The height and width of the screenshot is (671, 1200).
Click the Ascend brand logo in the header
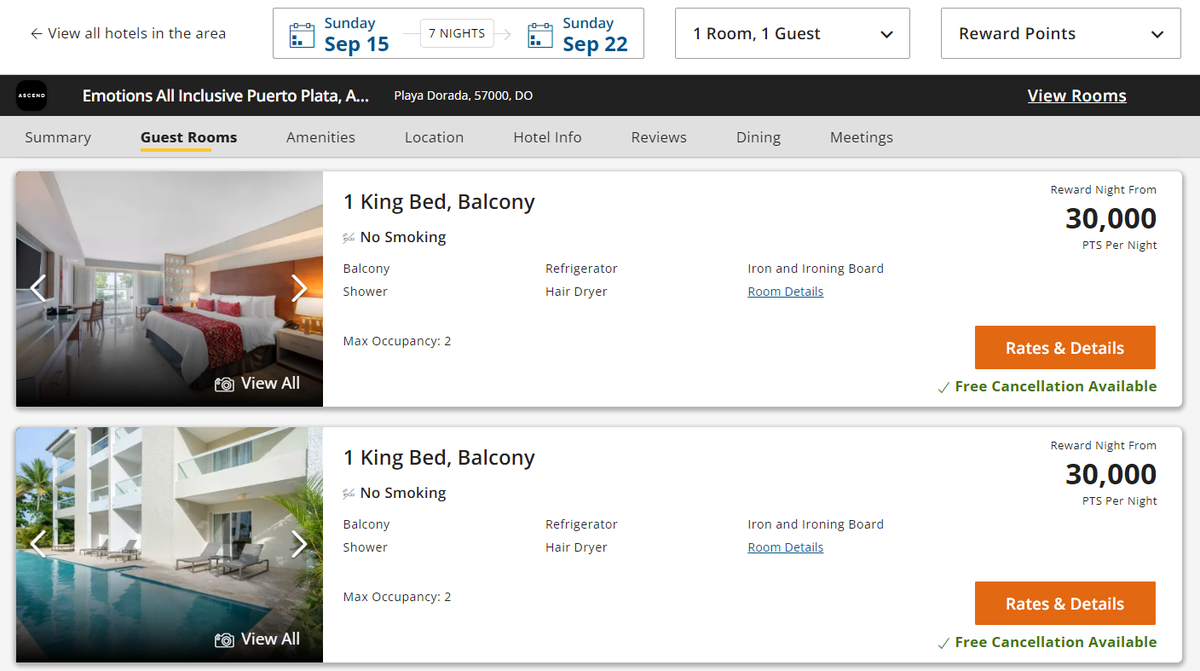[32, 96]
